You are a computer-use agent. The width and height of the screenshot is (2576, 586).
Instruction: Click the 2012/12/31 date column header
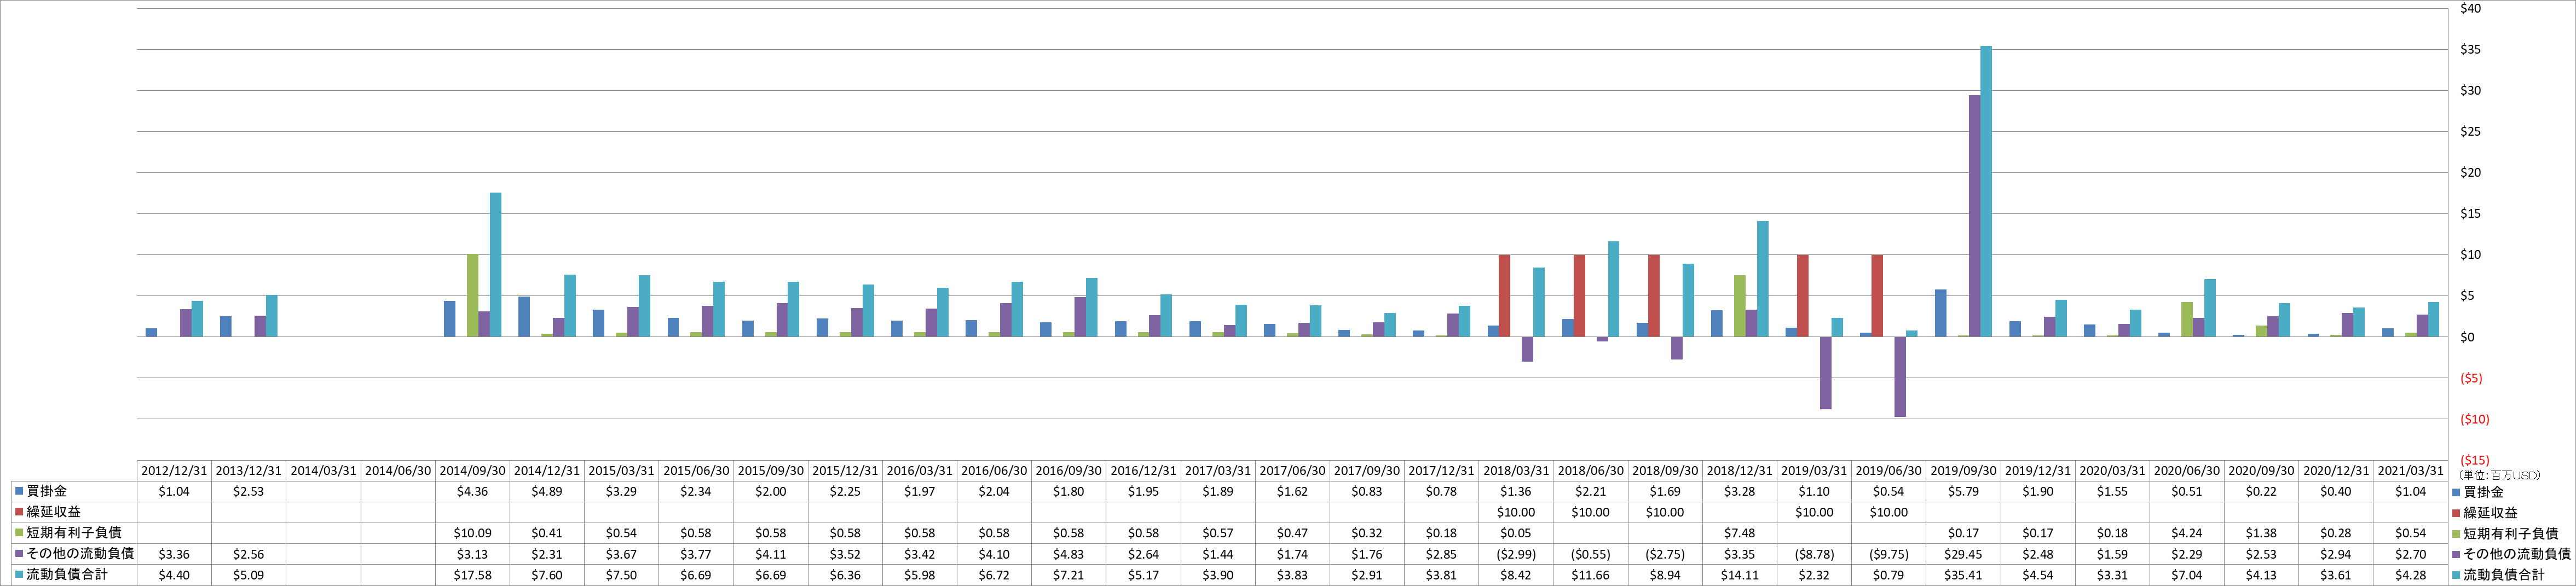(174, 471)
